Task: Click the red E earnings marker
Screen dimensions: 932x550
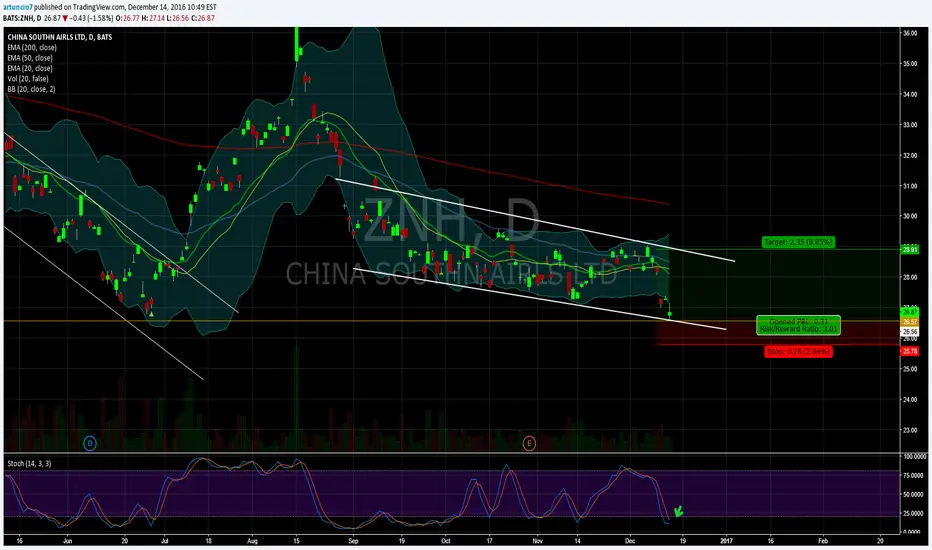Action: tap(529, 443)
